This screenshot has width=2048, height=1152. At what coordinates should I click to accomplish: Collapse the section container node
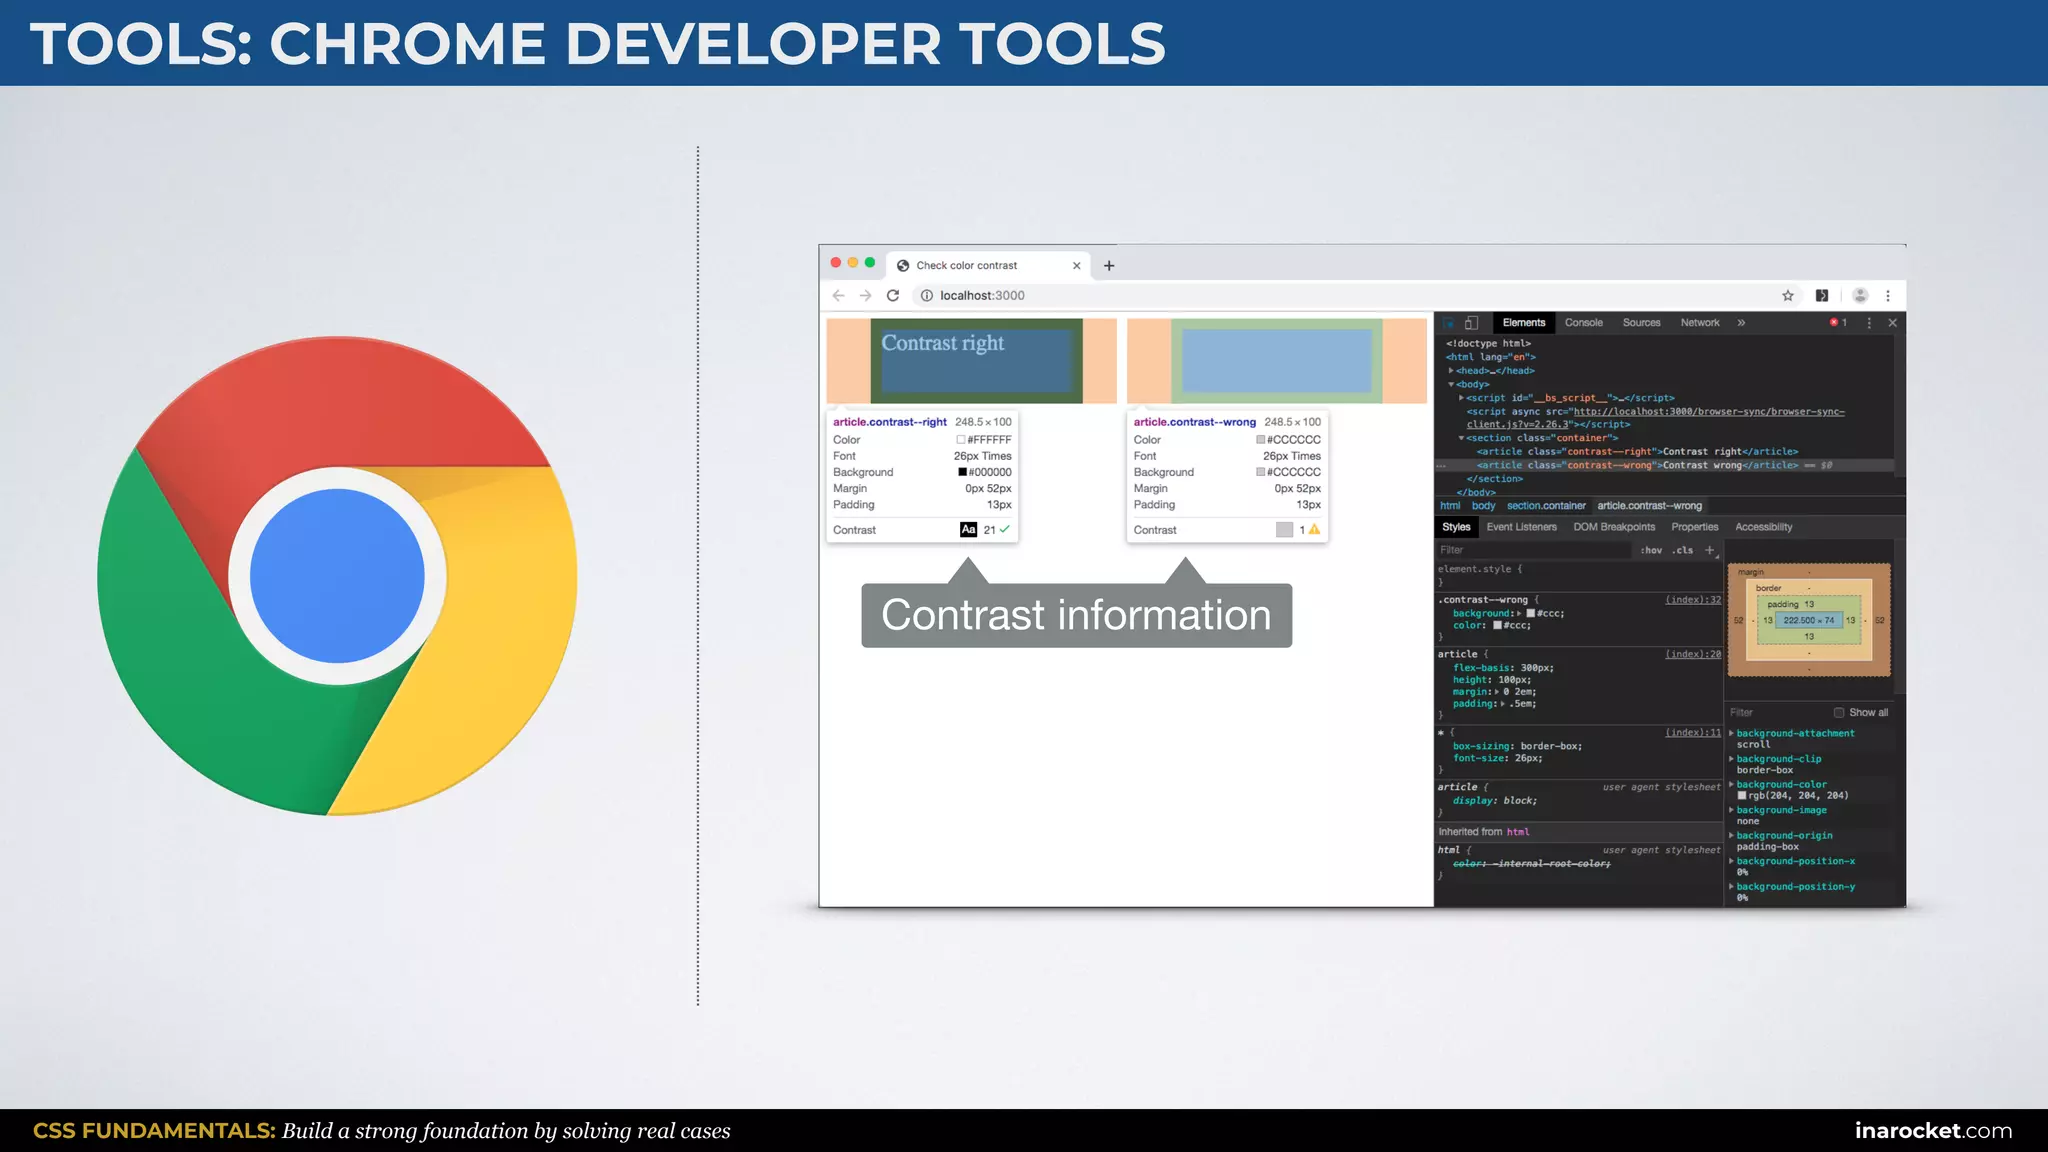tap(1461, 438)
